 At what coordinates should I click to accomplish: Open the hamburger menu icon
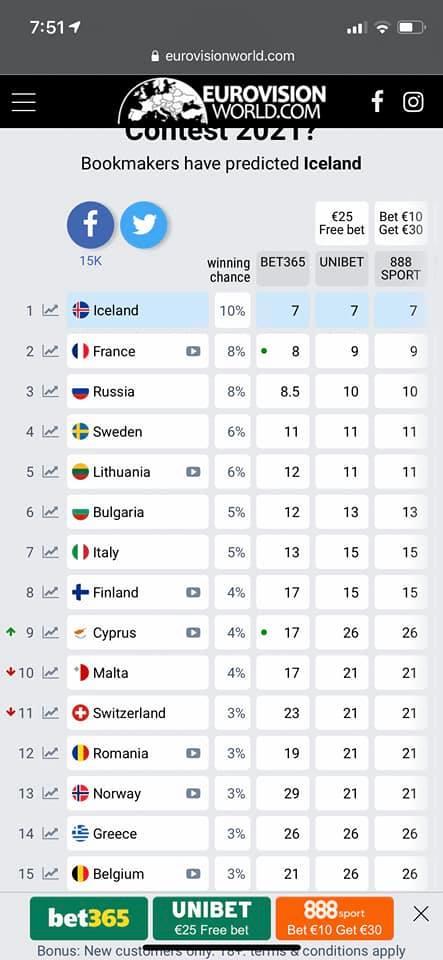tap(24, 102)
